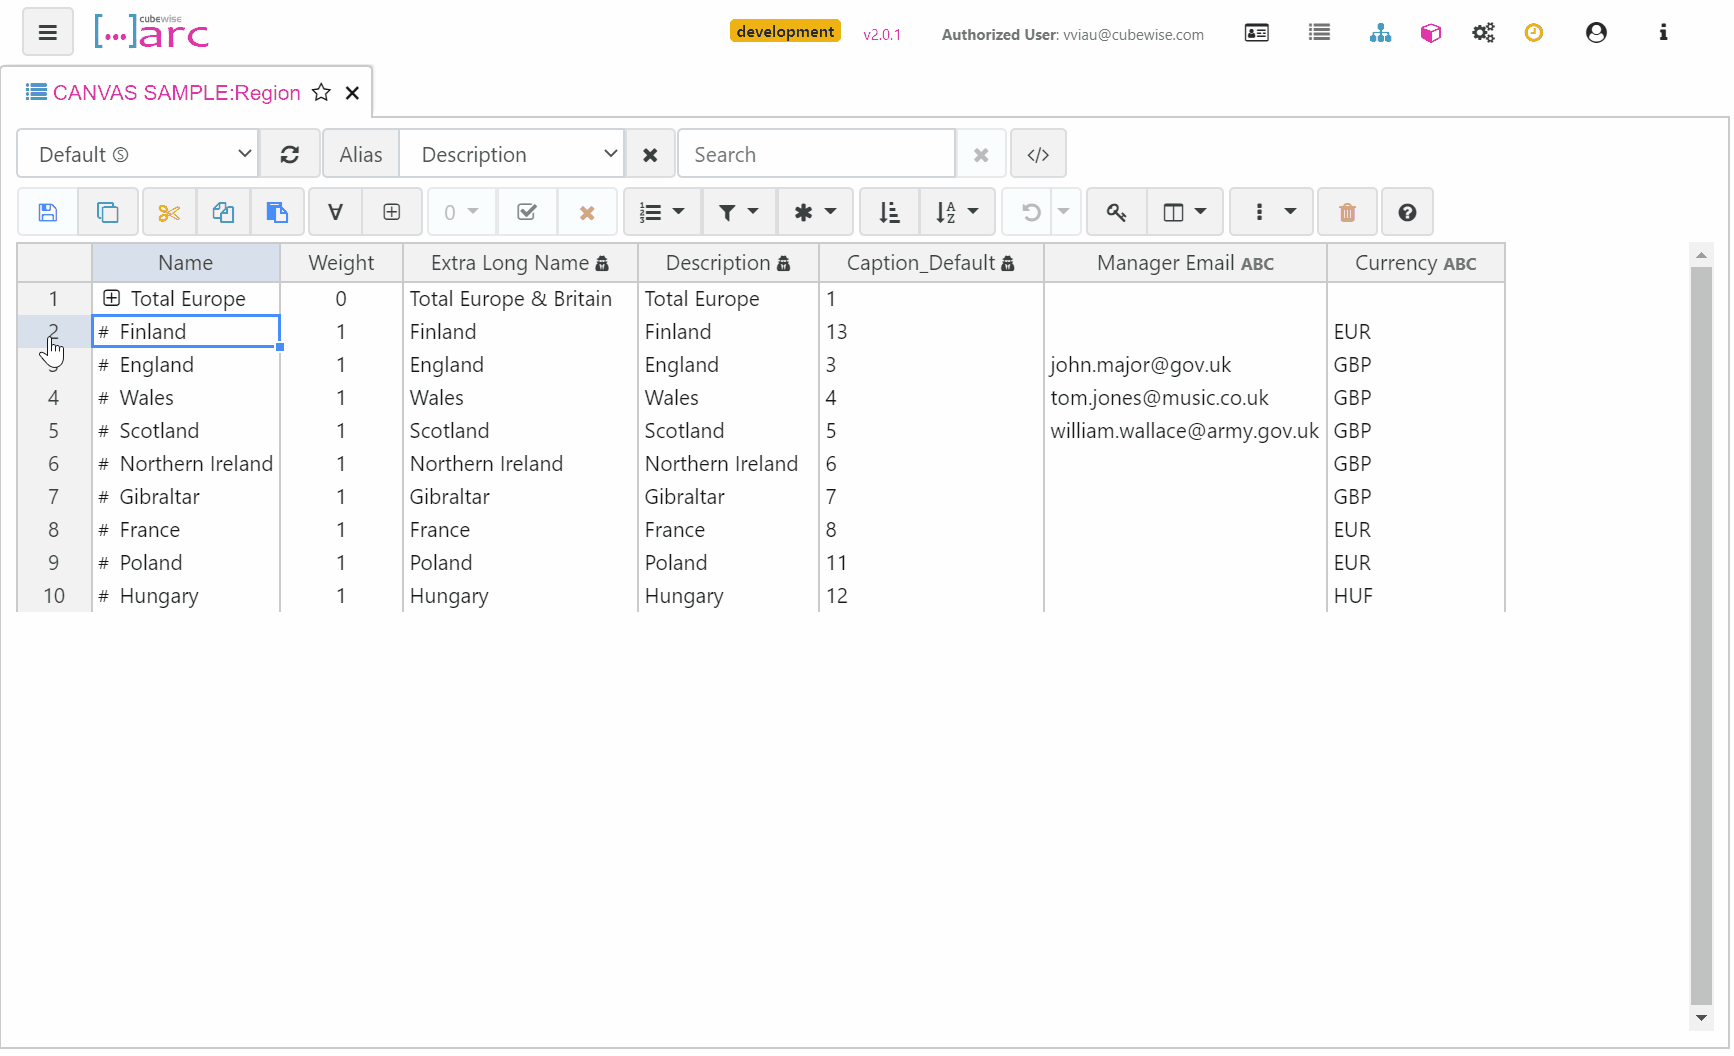The image size is (1734, 1056).
Task: Open the filter funnel dropdown
Action: (738, 212)
